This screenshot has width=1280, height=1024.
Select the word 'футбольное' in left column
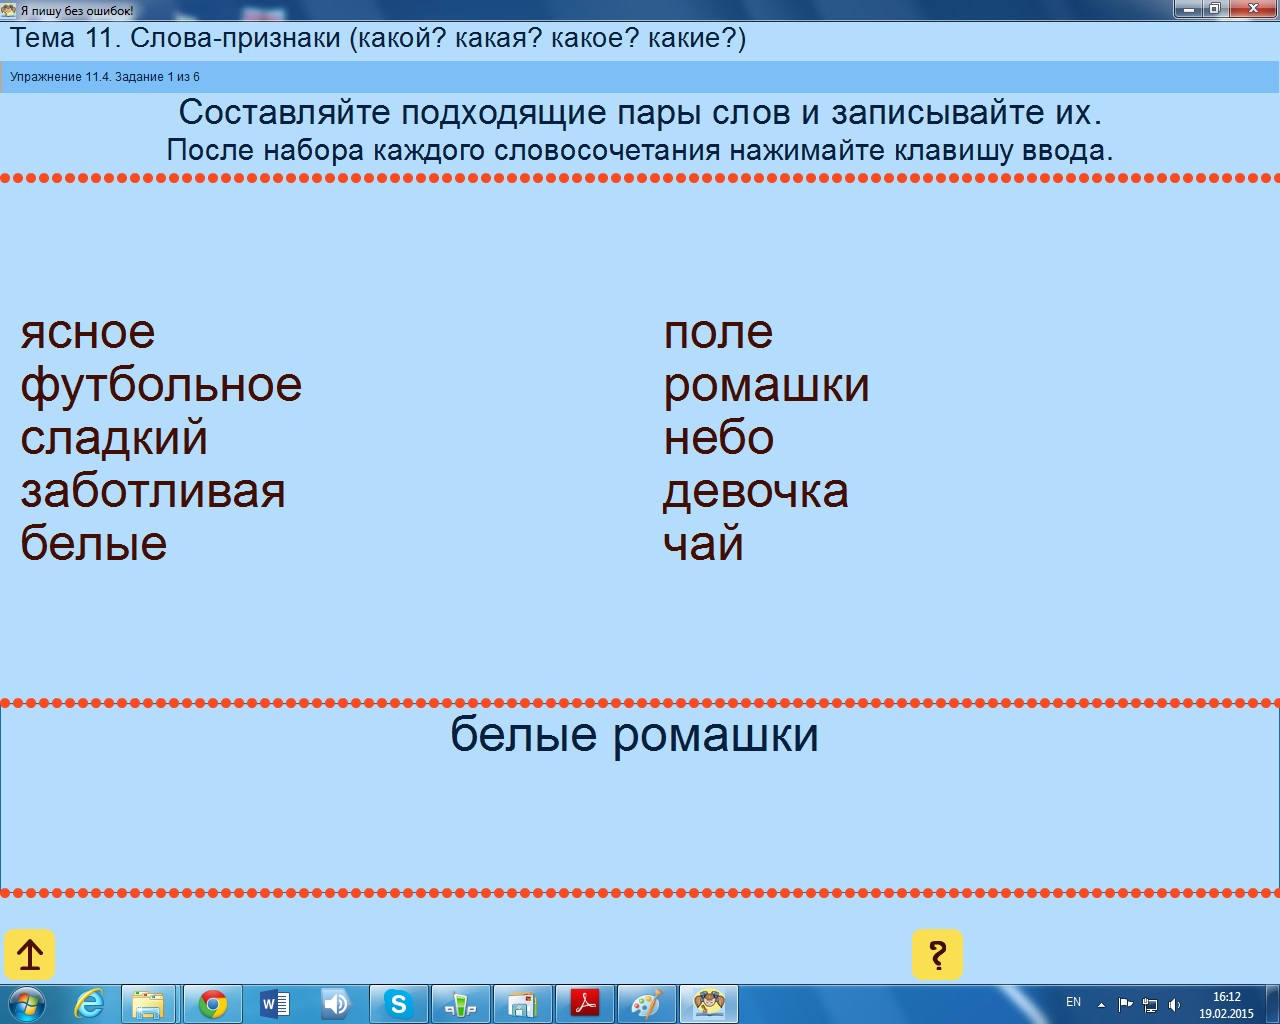[161, 385]
